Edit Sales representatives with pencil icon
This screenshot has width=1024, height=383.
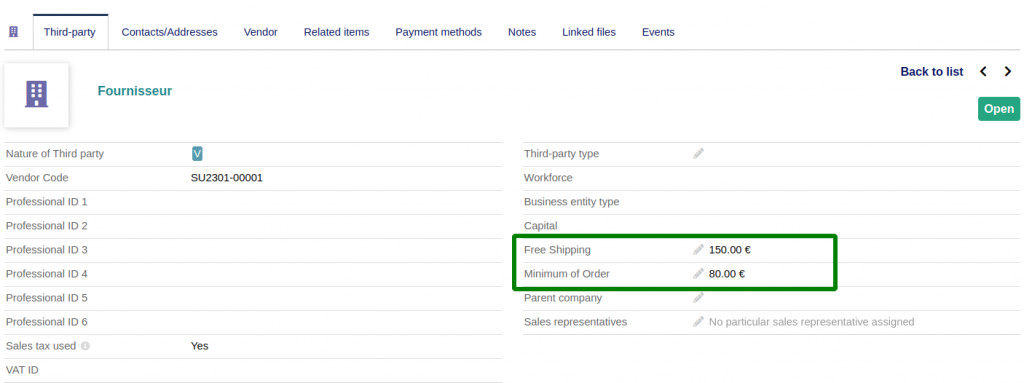tap(698, 322)
